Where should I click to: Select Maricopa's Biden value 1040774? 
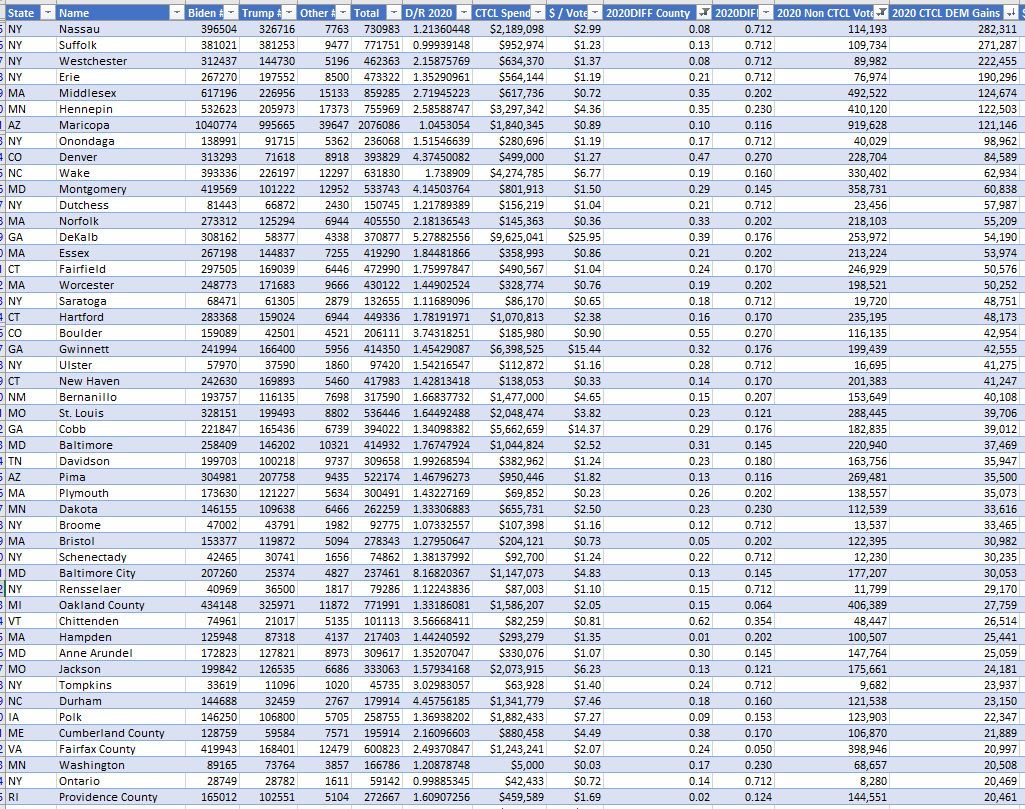pyautogui.click(x=212, y=125)
